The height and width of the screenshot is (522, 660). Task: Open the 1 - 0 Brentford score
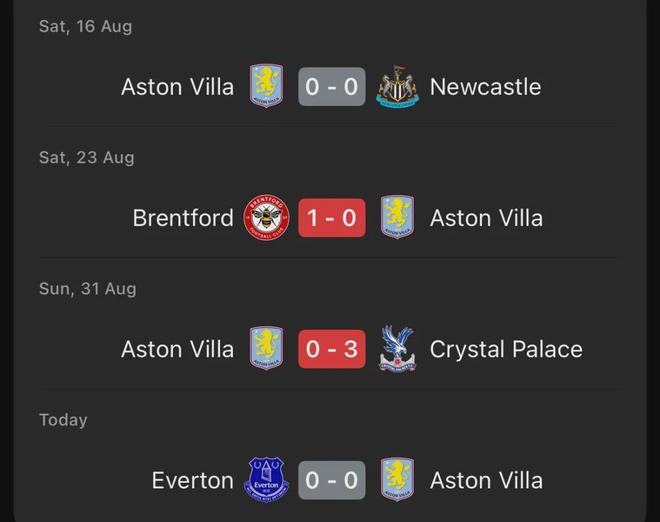point(331,218)
